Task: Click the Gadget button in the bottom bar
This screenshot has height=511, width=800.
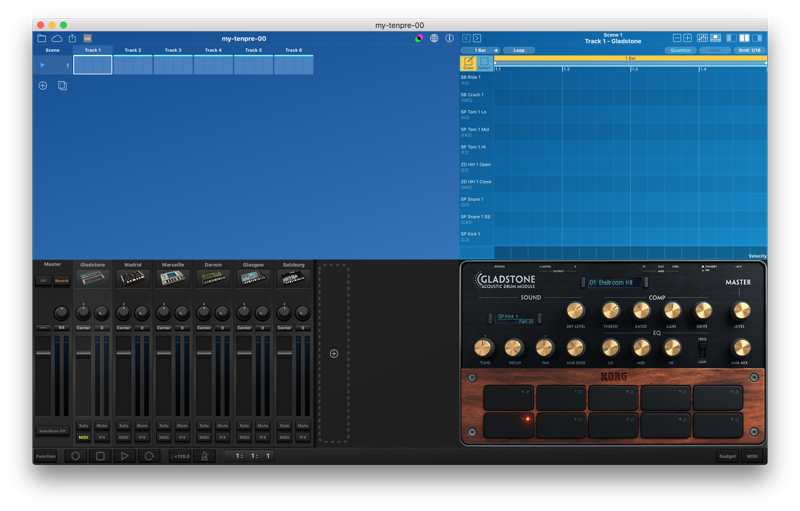Action: 728,456
